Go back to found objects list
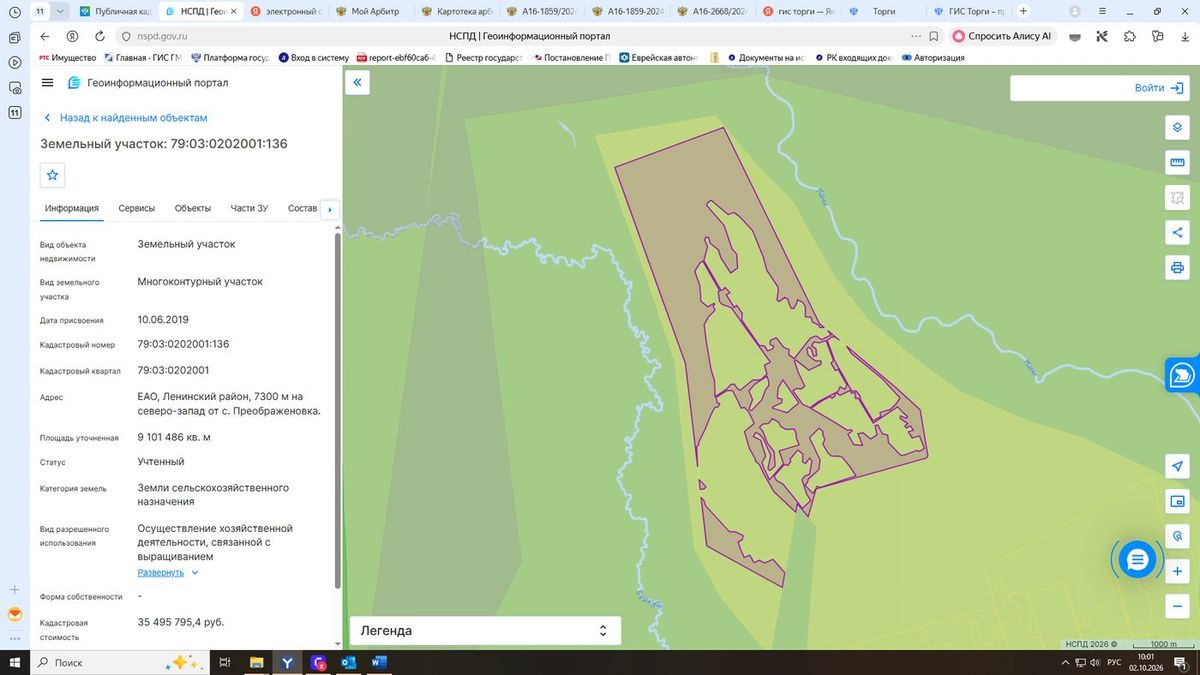Screen dimensions: 1200x675 tap(124, 118)
